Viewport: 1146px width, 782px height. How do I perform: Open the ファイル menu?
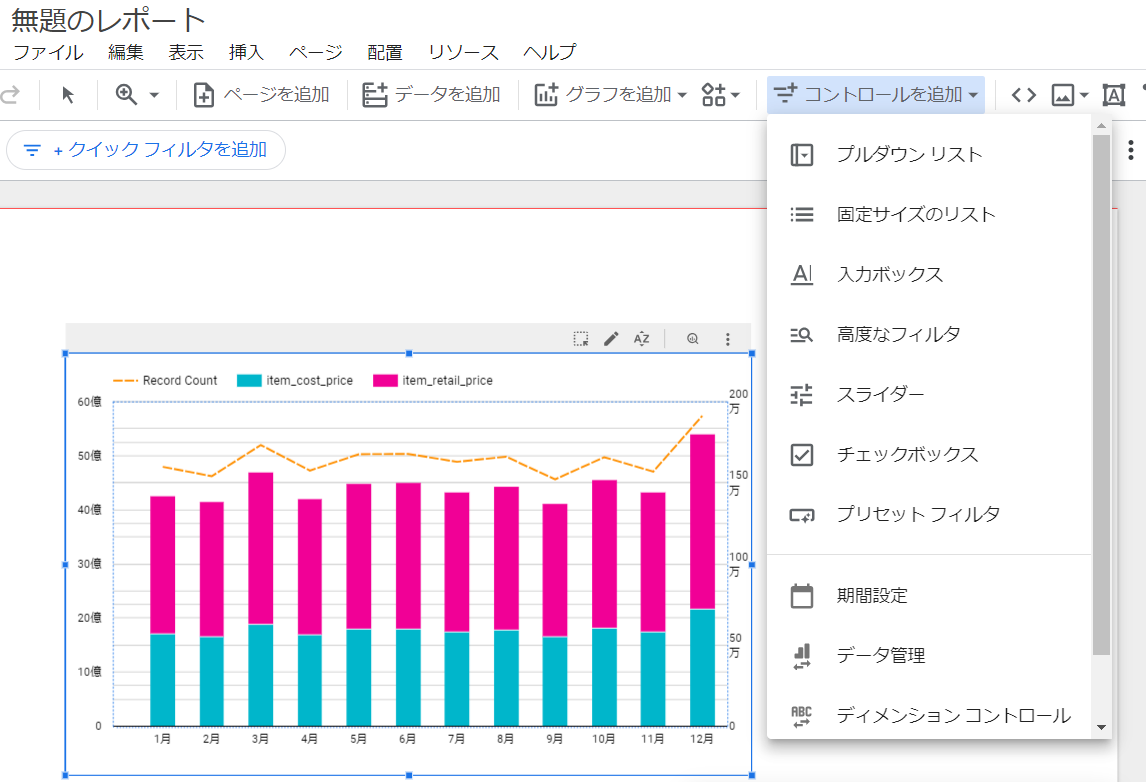[48, 53]
